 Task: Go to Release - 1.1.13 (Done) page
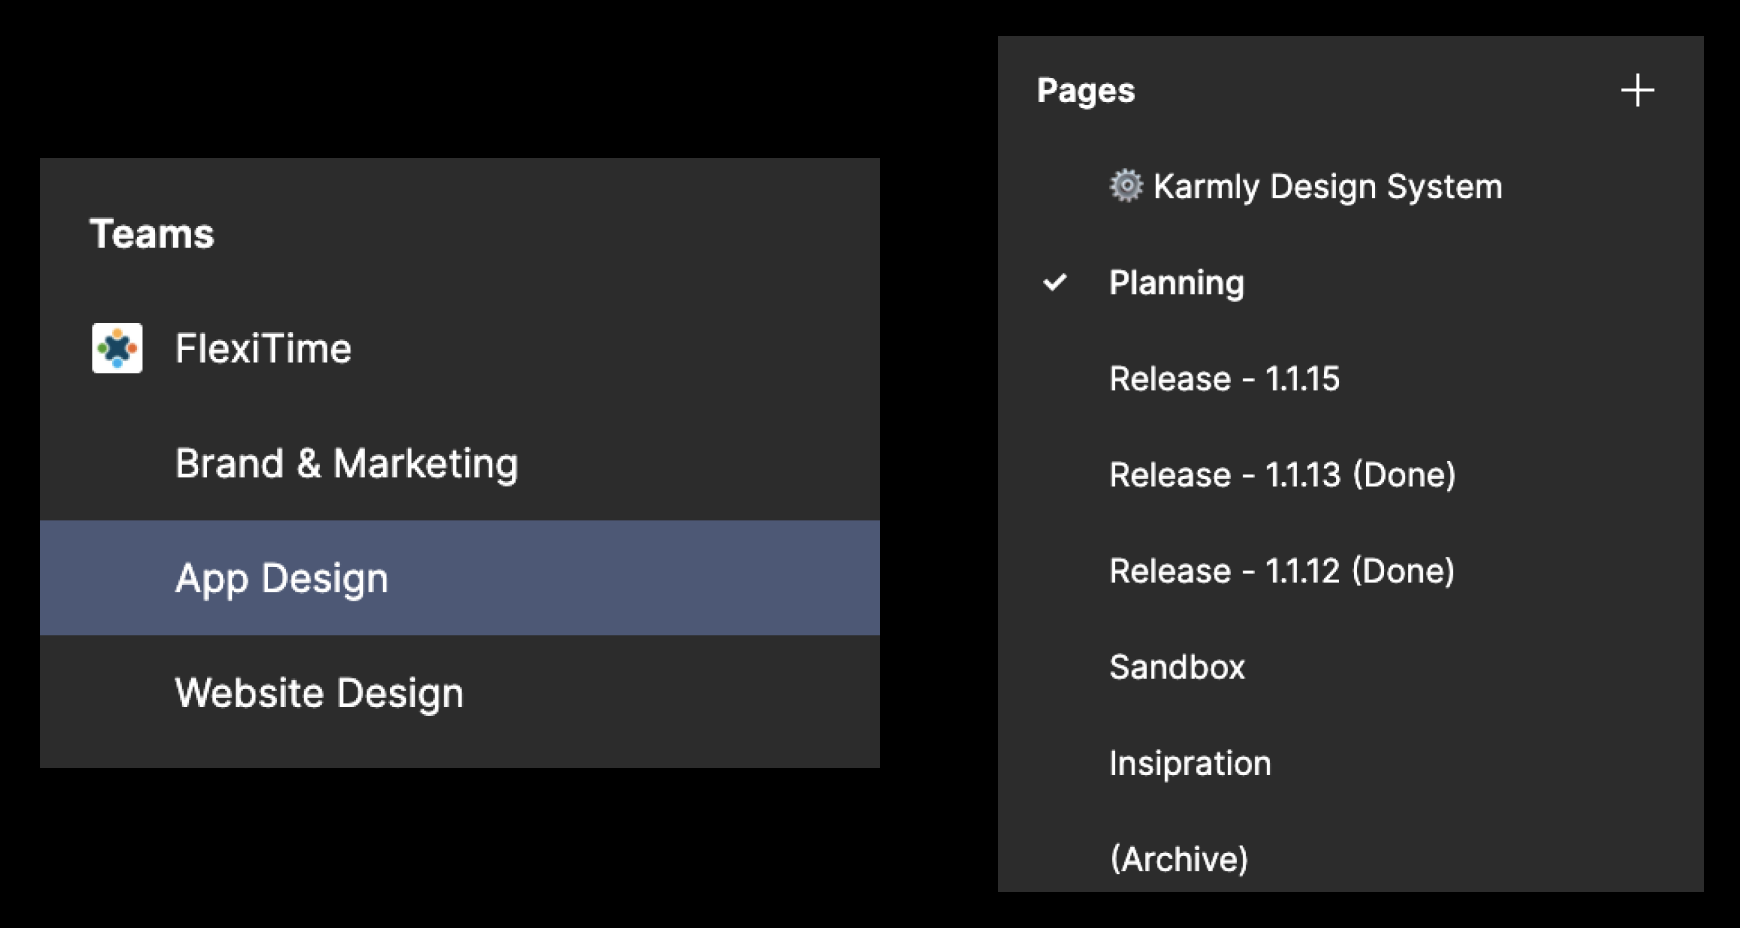(1282, 475)
